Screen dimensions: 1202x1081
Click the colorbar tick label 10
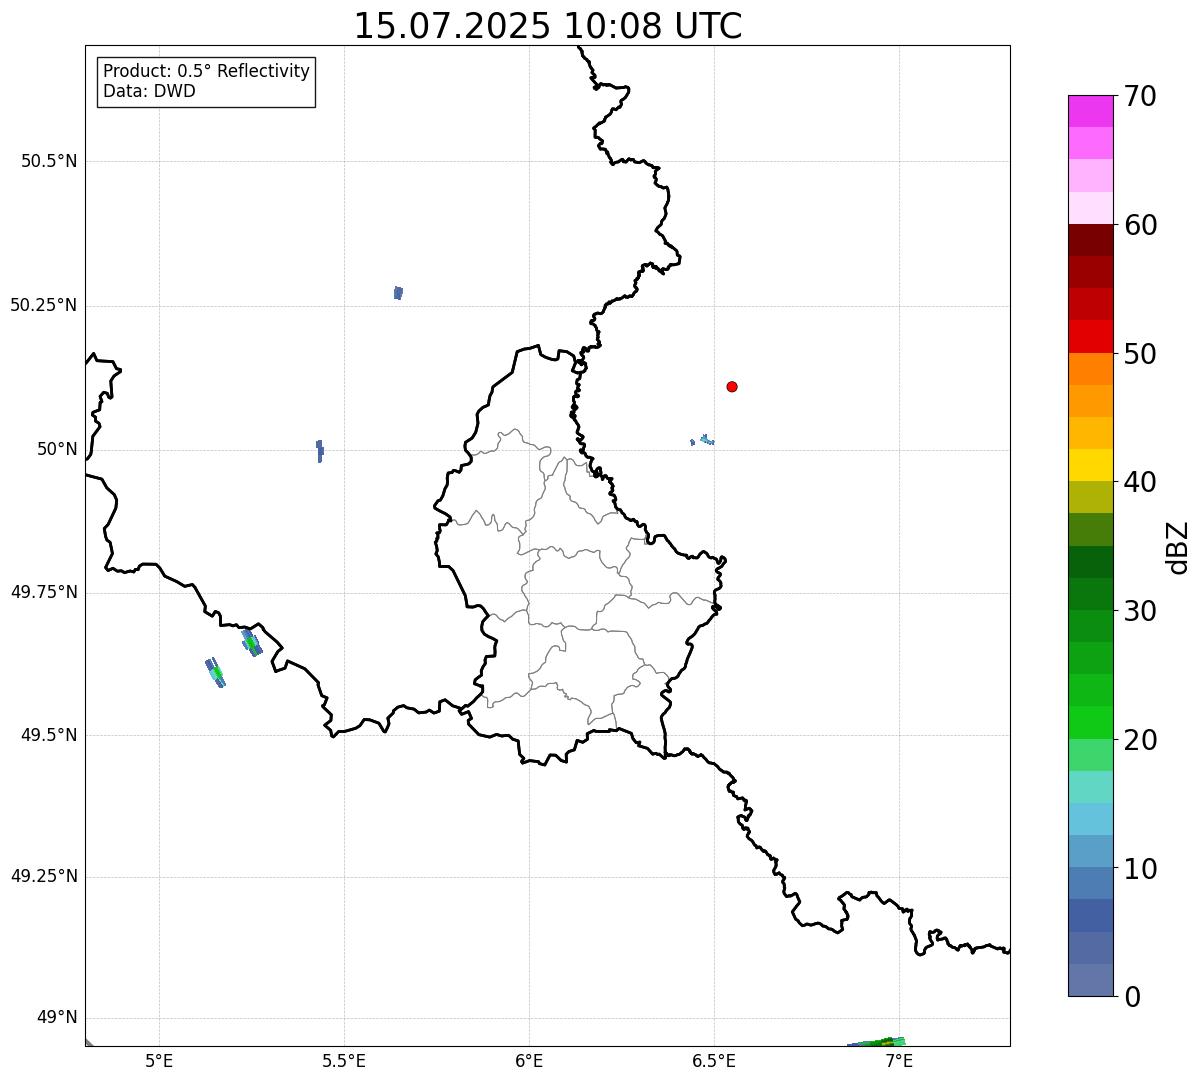pyautogui.click(x=1140, y=869)
